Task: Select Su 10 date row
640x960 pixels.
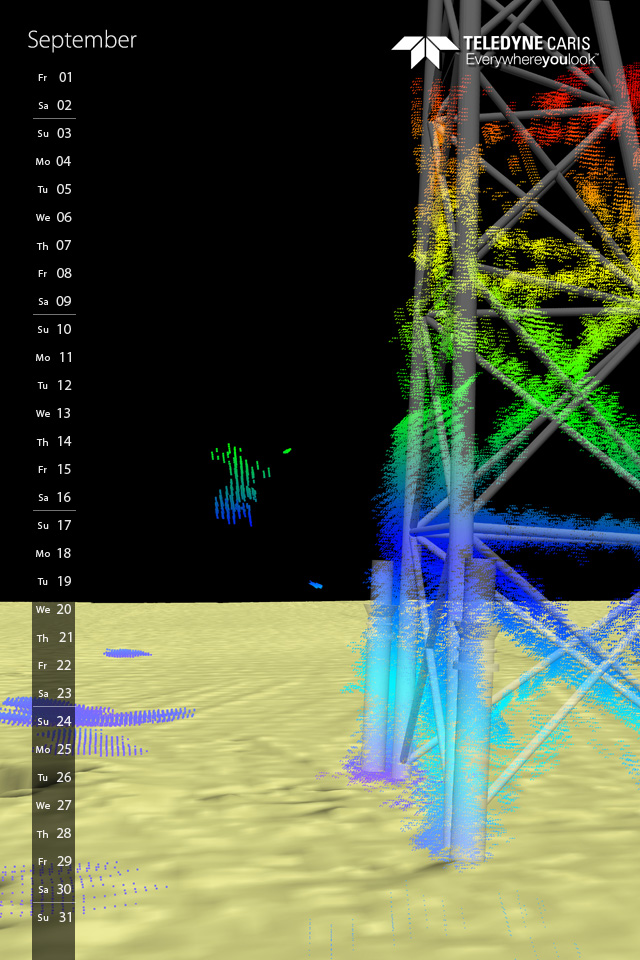Action: click(54, 329)
